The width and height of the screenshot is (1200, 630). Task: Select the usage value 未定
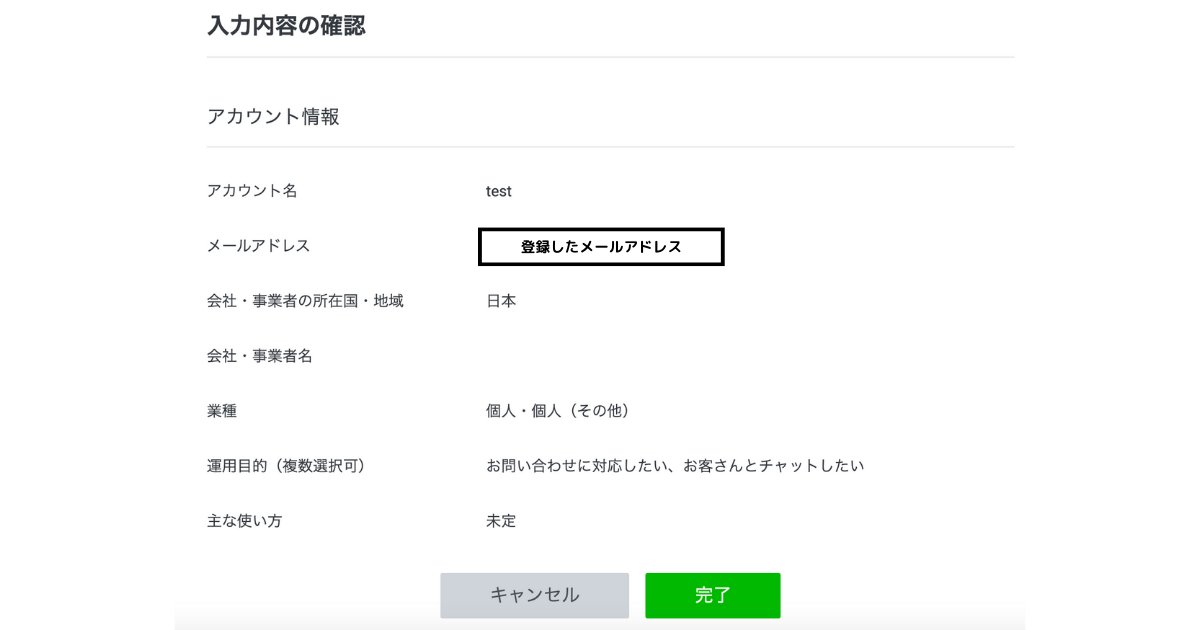500,520
